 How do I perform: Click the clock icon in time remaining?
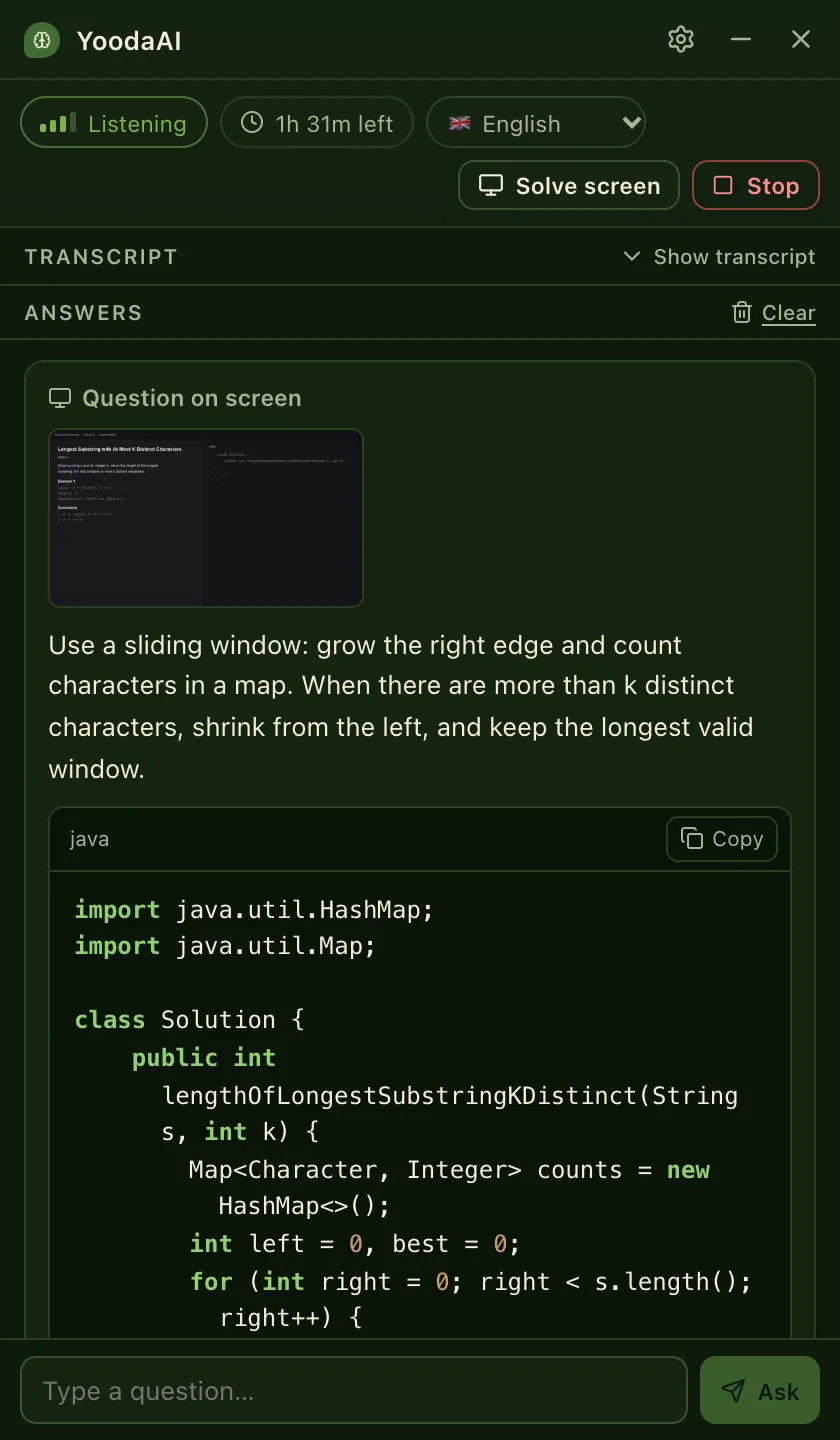coord(253,123)
